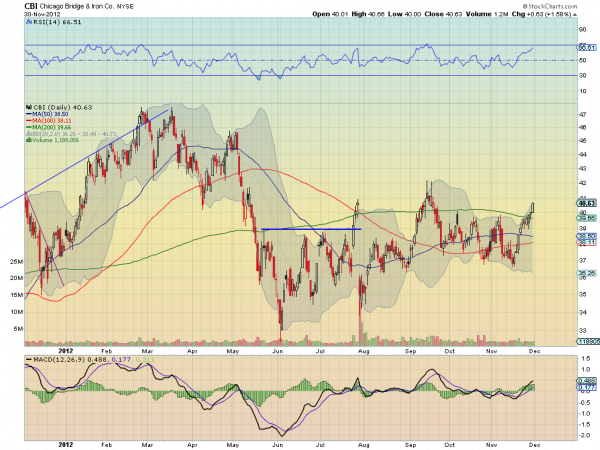Click the Mar label under the MACD panel
600x450 pixels.
click(x=147, y=445)
